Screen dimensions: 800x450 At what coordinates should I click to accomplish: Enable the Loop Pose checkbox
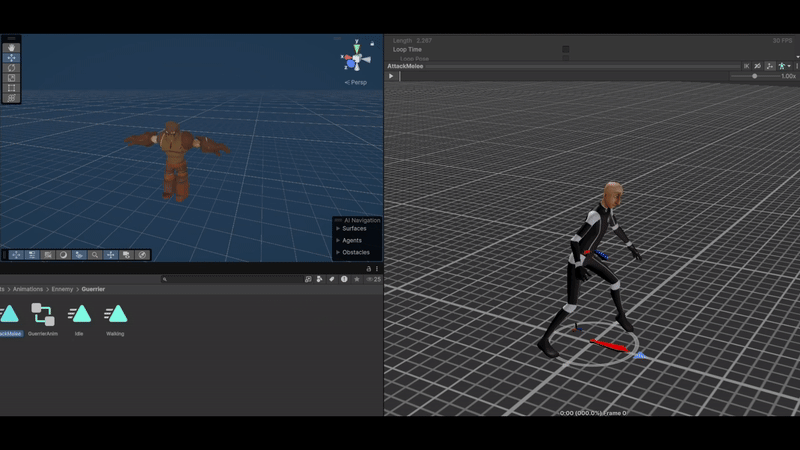[566, 58]
